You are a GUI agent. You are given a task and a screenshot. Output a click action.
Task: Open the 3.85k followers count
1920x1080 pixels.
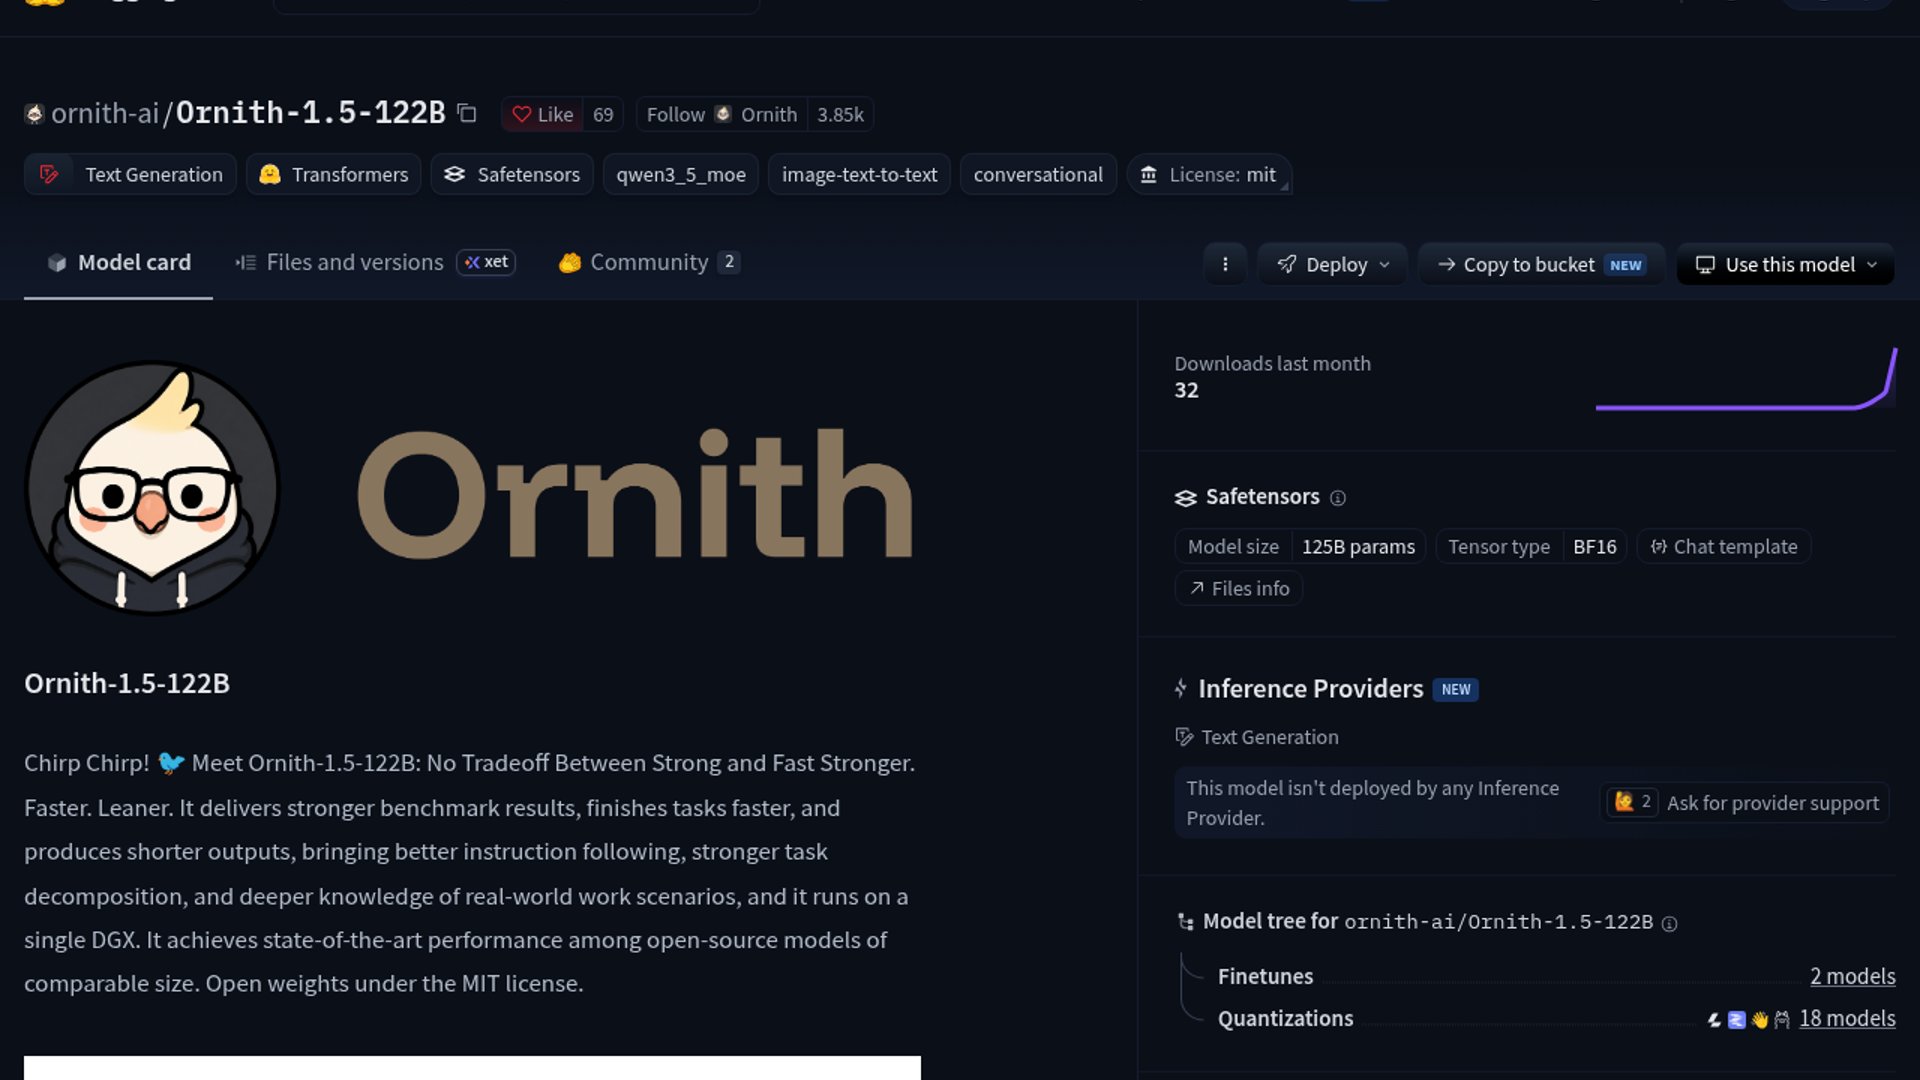point(840,114)
